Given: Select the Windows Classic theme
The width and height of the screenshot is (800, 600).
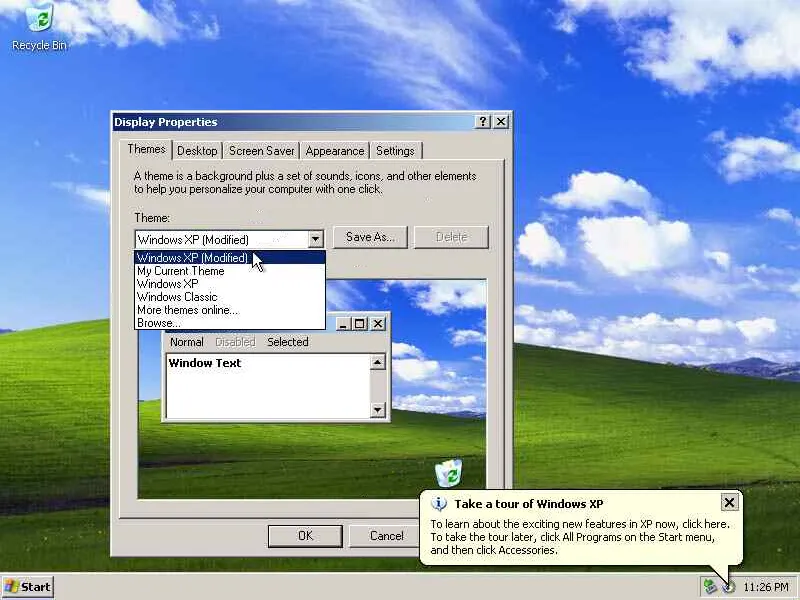Looking at the screenshot, I should tap(230, 297).
